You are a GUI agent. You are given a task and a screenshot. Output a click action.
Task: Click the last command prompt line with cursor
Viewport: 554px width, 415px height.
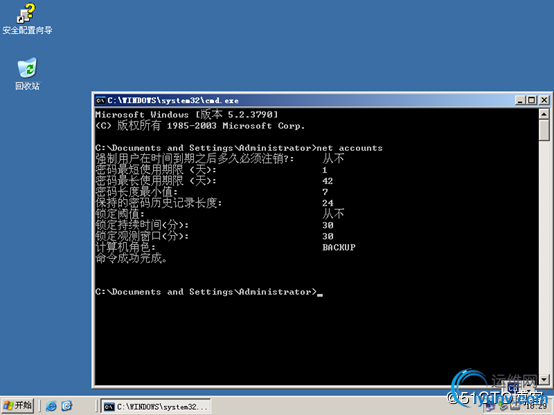click(209, 292)
